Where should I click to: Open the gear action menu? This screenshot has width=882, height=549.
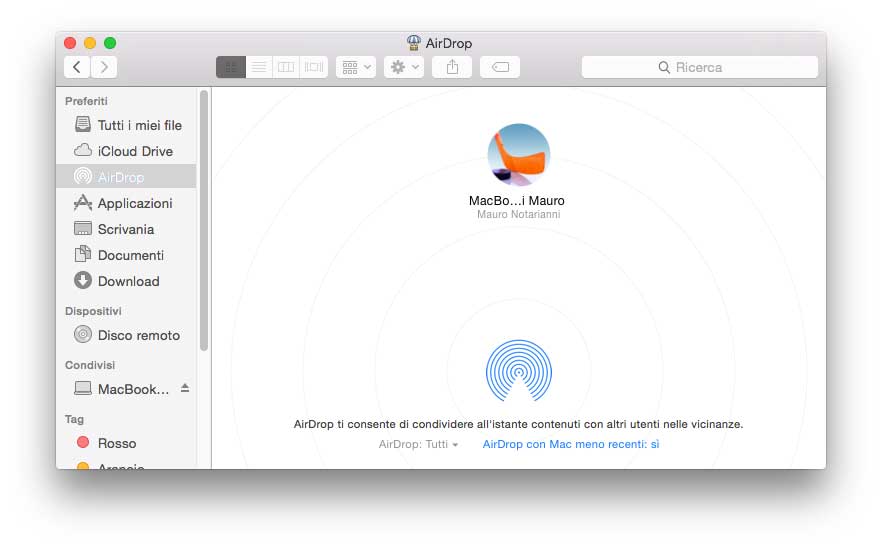404,68
